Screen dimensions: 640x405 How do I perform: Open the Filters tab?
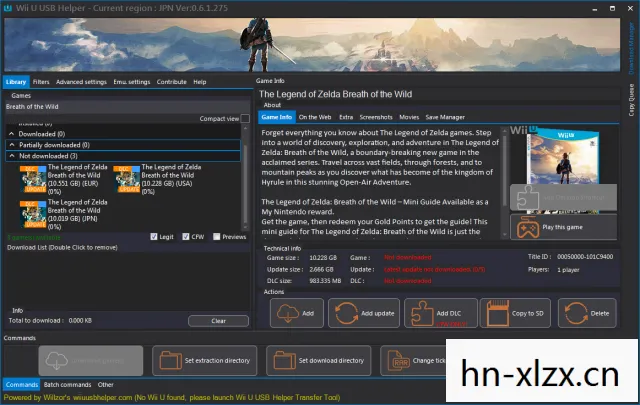click(41, 82)
